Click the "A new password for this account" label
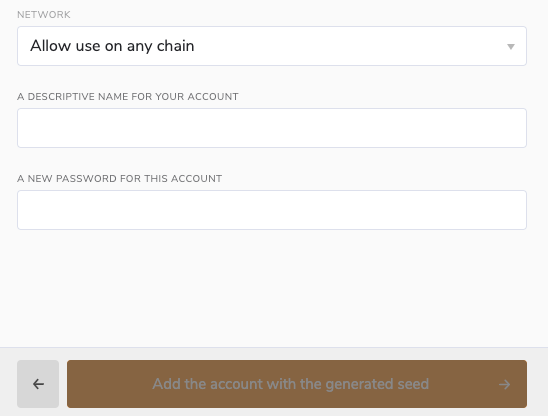The height and width of the screenshot is (416, 548). pyautogui.click(x=120, y=179)
